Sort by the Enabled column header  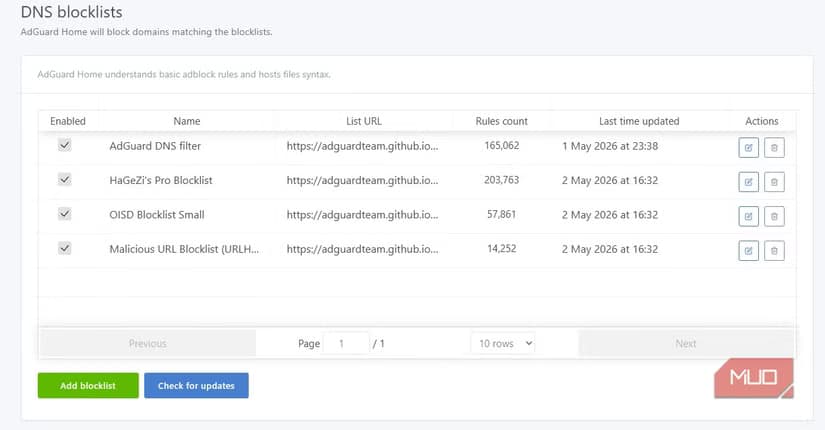point(68,121)
